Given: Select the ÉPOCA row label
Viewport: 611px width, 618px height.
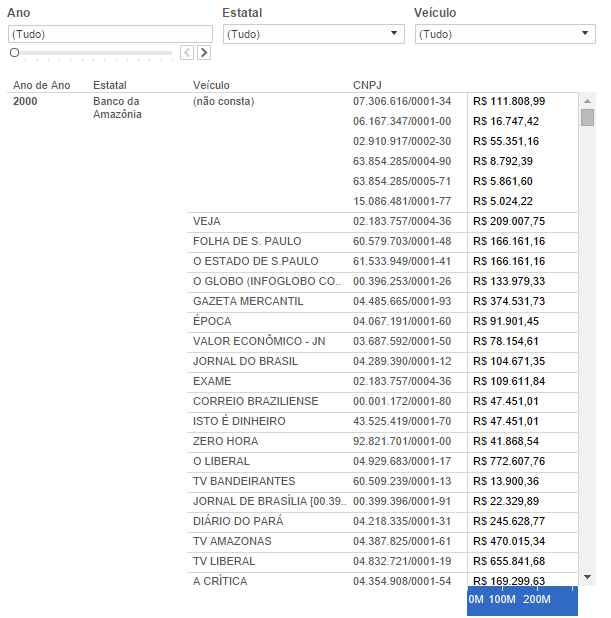Looking at the screenshot, I should coord(212,321).
